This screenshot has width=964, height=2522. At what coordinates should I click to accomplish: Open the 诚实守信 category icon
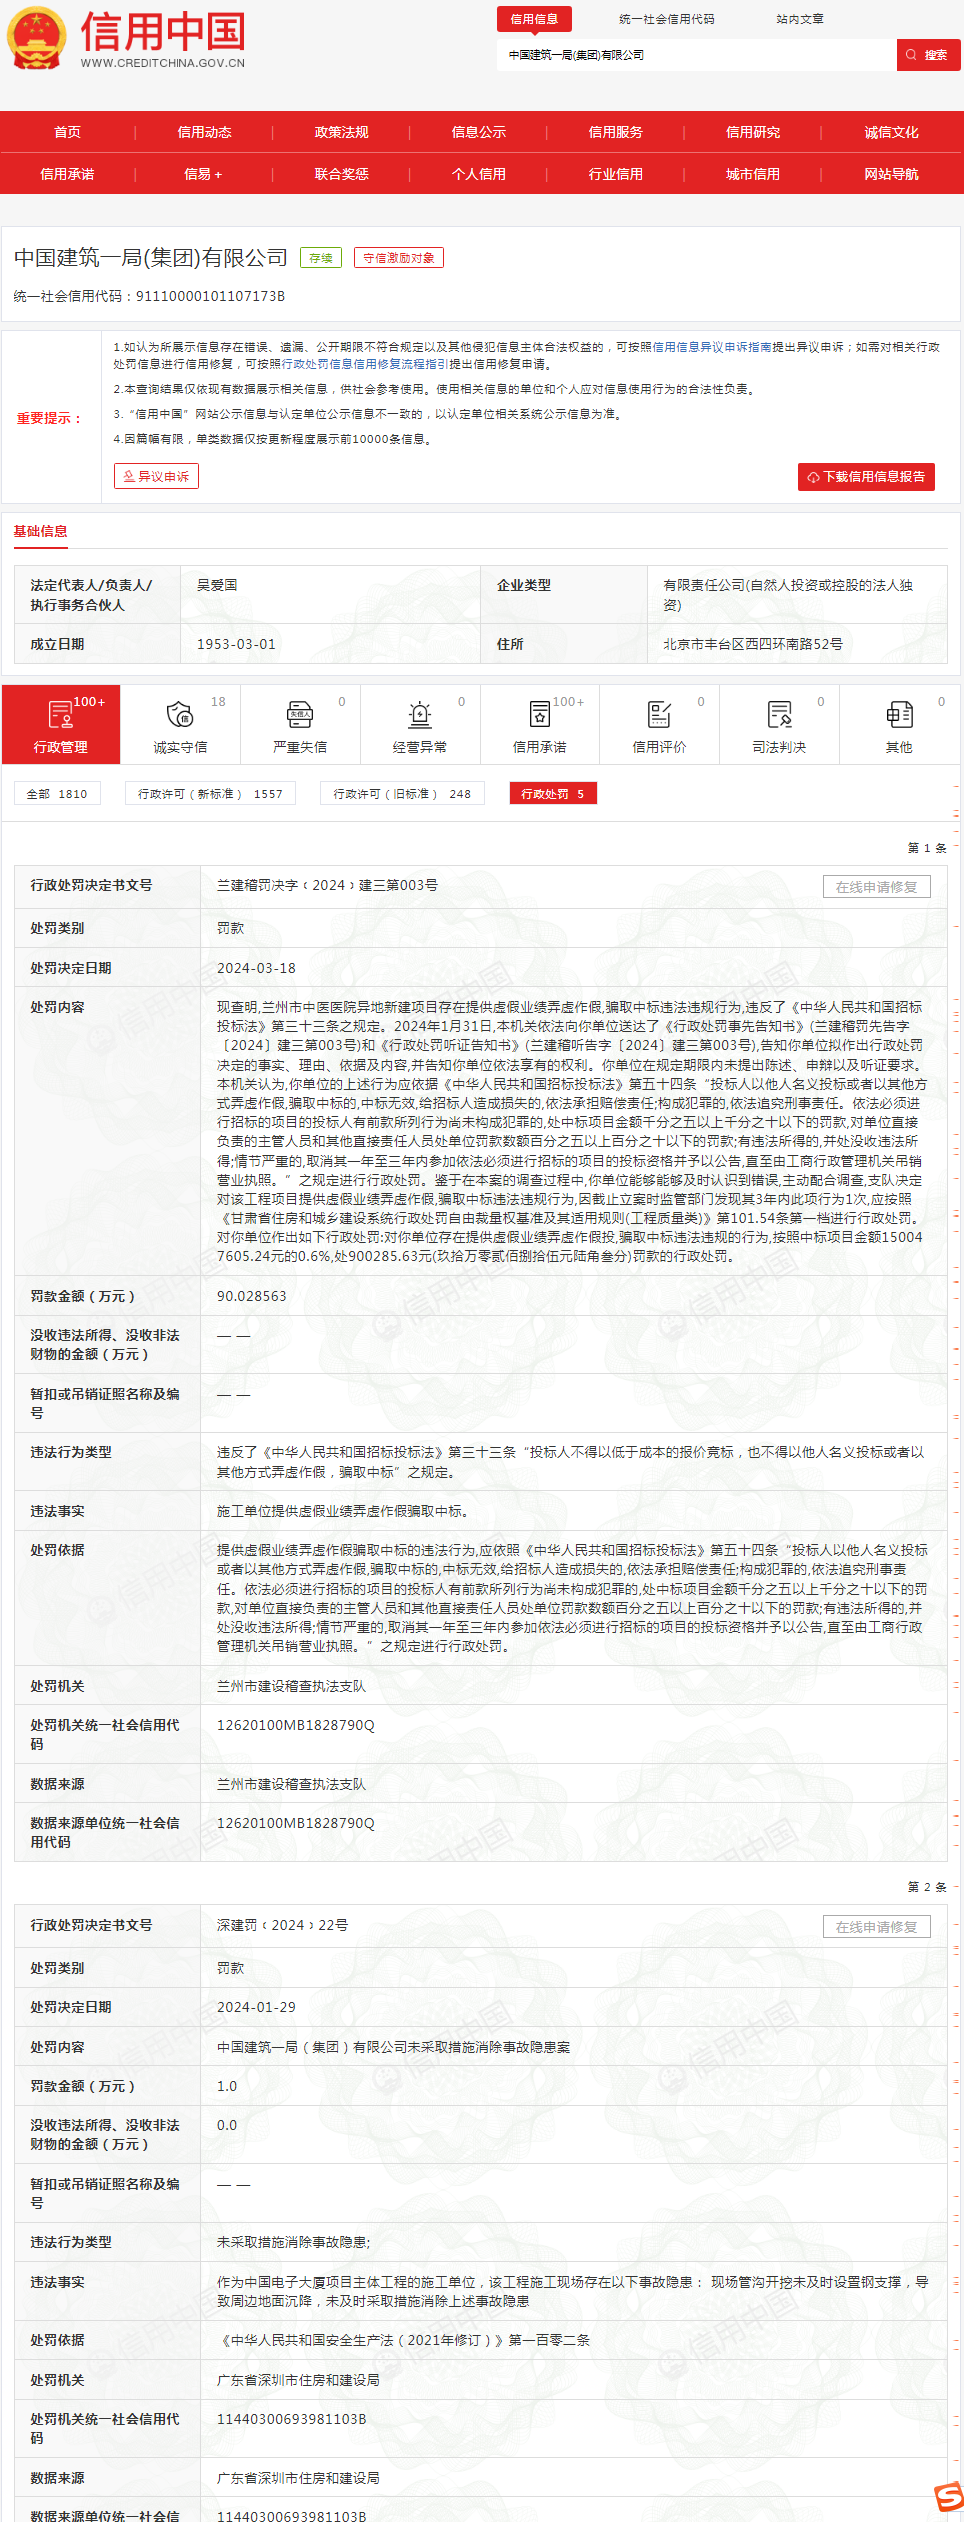(180, 714)
